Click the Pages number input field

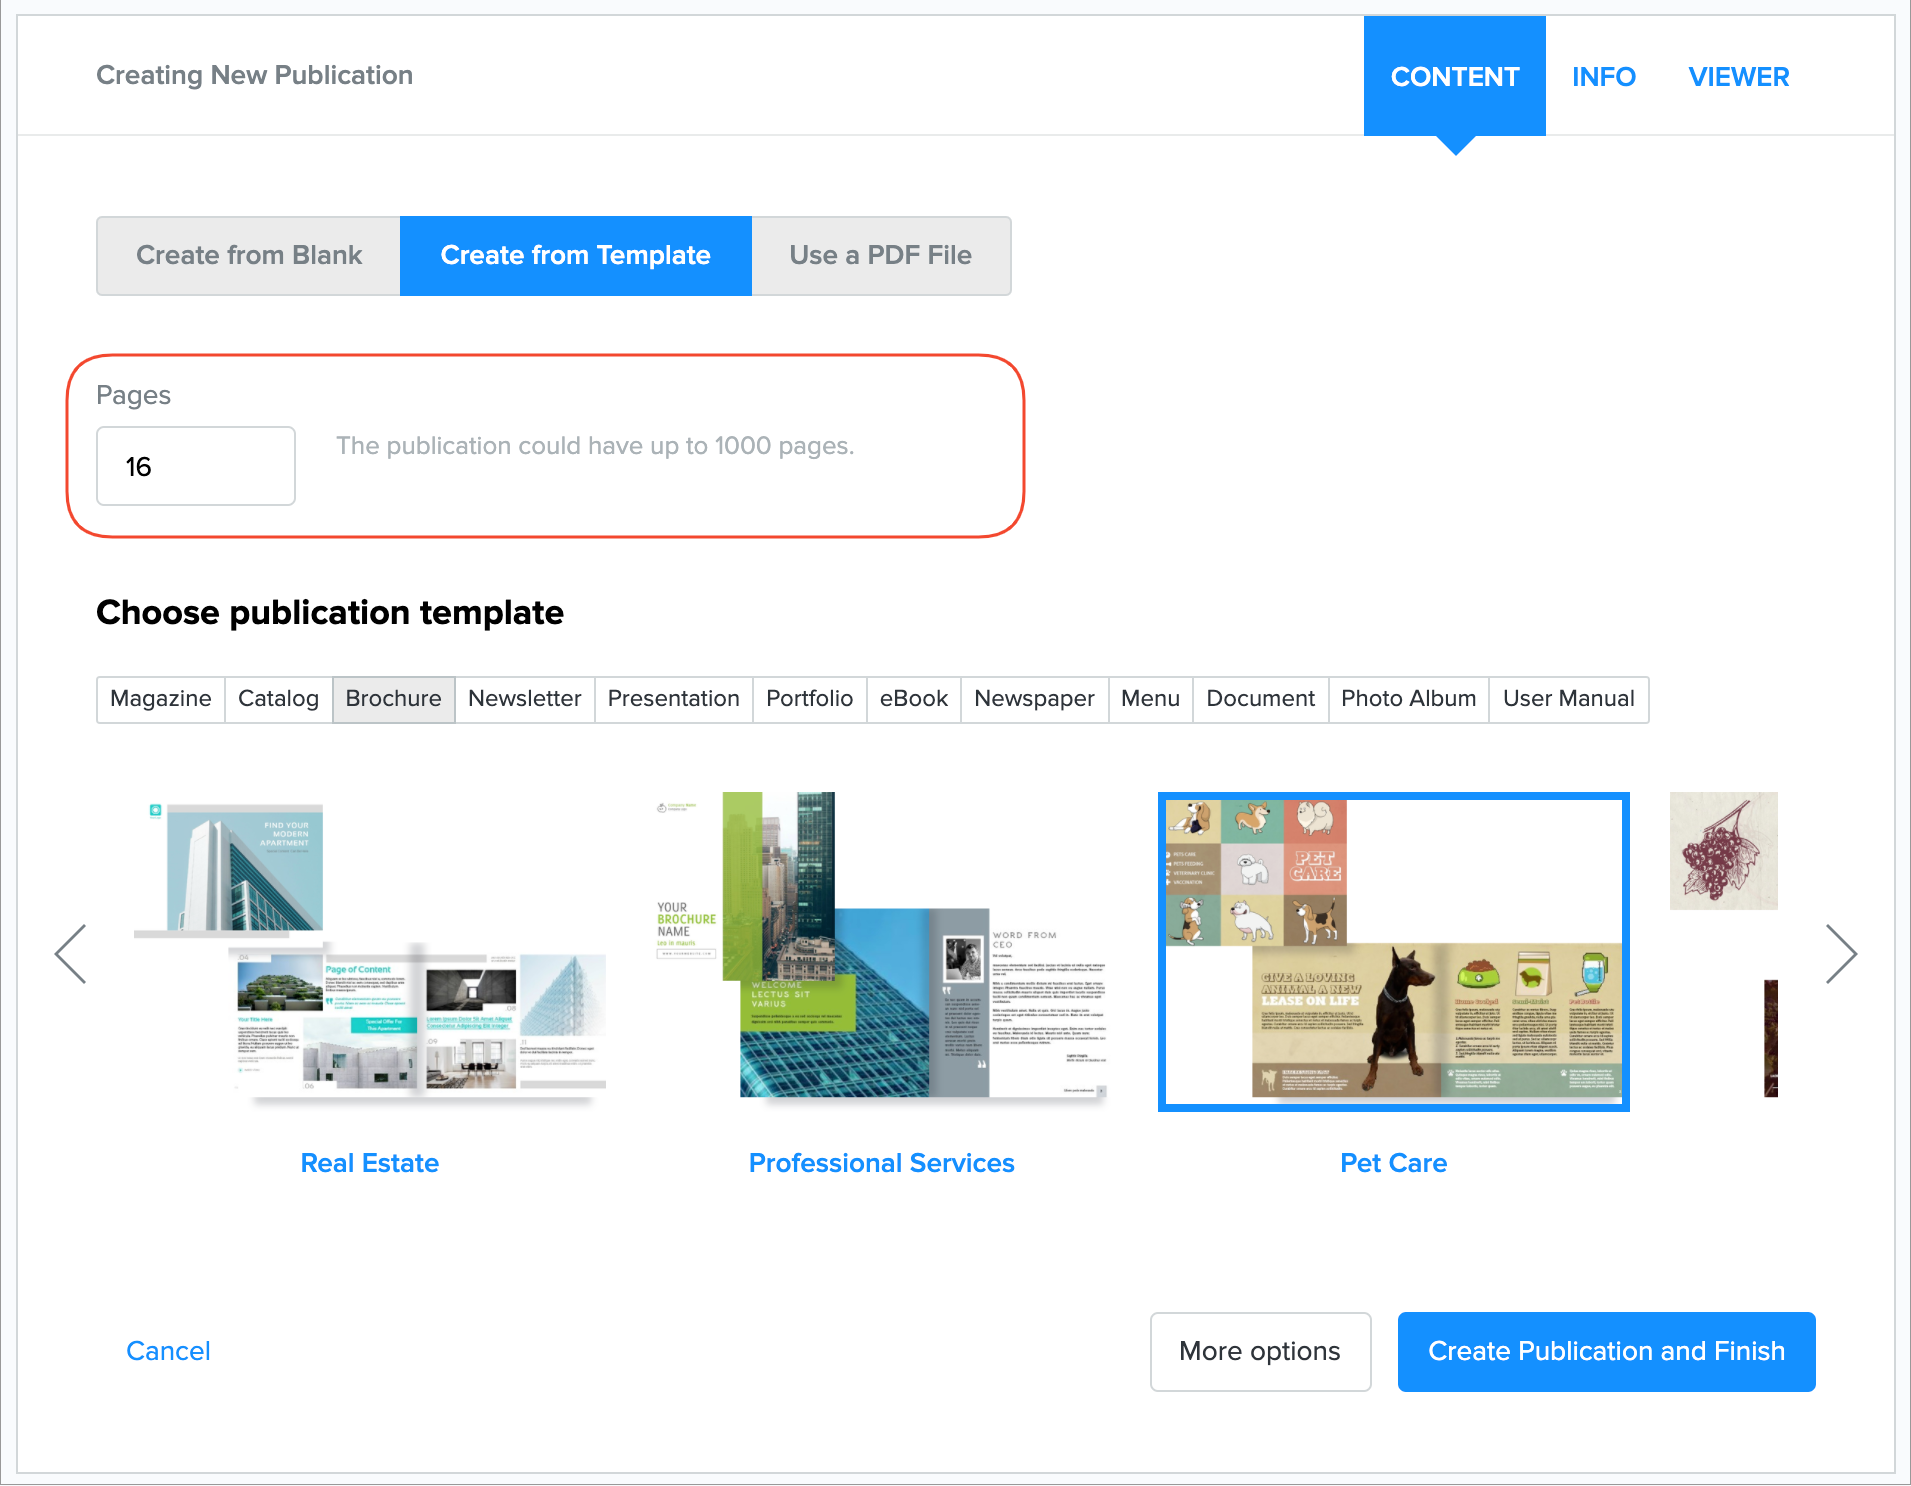pyautogui.click(x=196, y=467)
